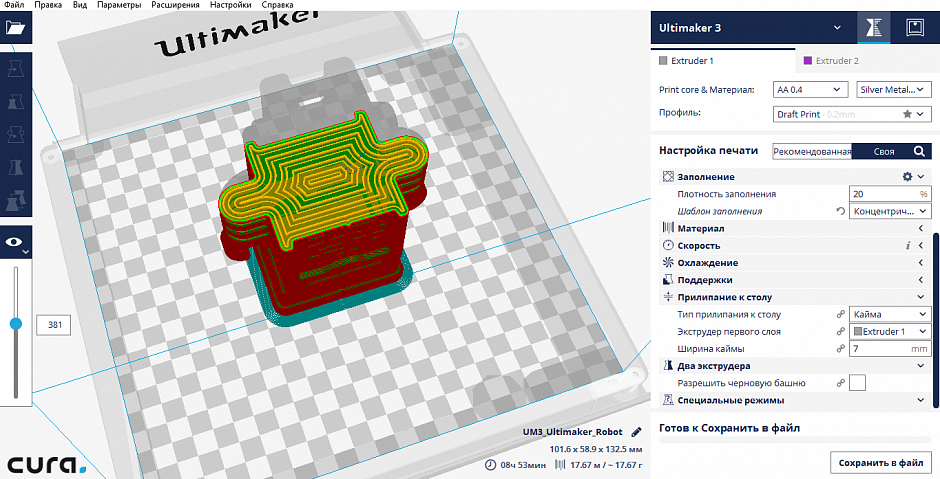The height and width of the screenshot is (479, 940).
Task: Select the Per Model Settings tool
Action: click(x=16, y=201)
